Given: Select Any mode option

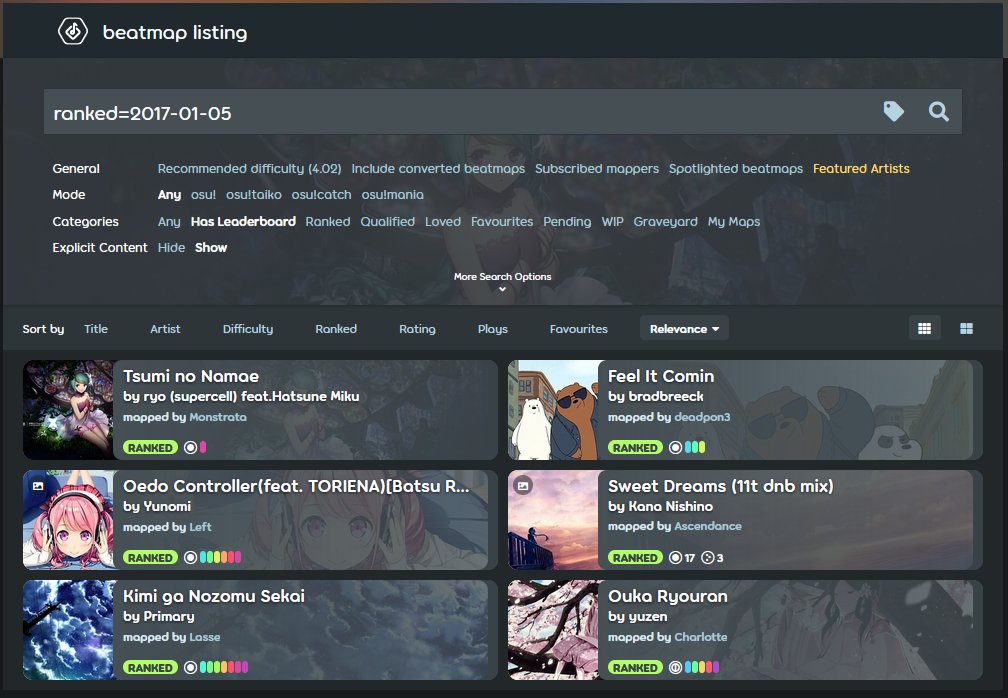Looking at the screenshot, I should pos(169,195).
